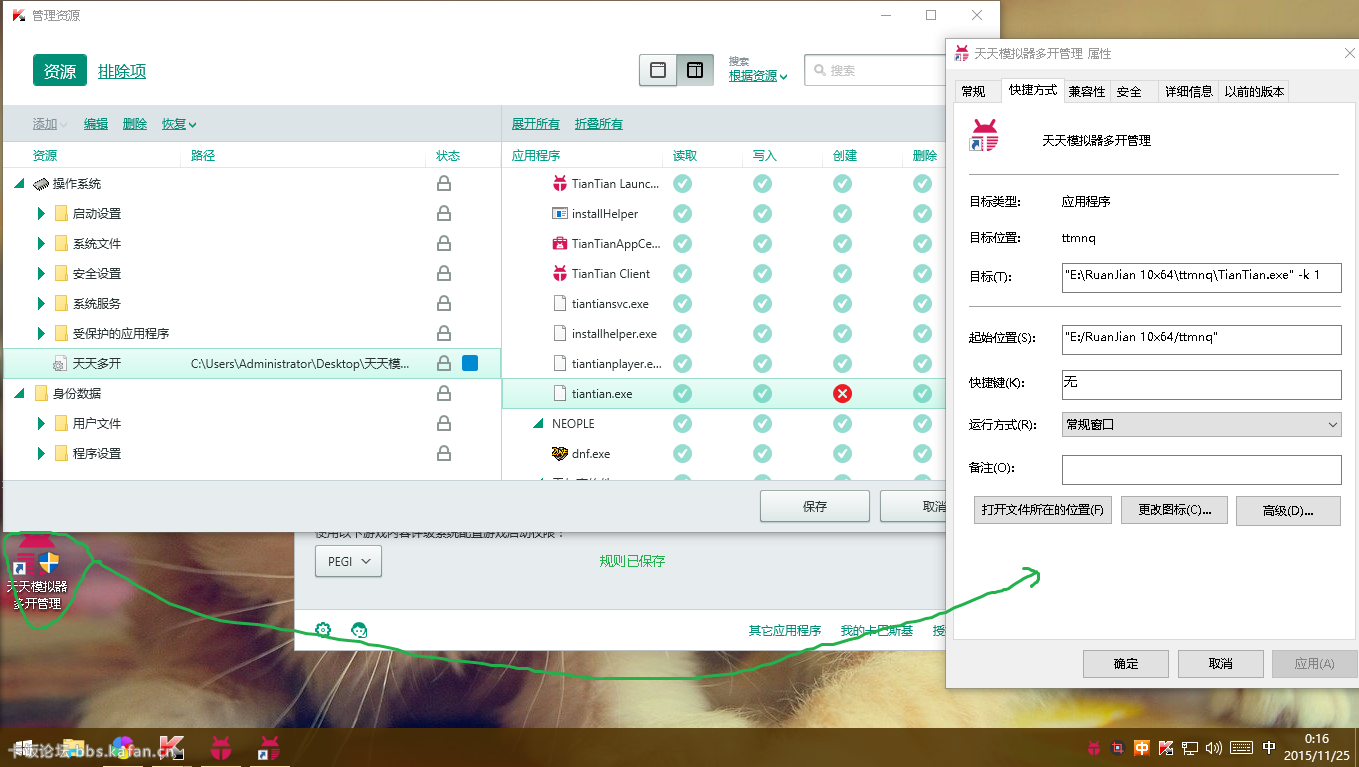Image resolution: width=1359 pixels, height=767 pixels.
Task: Open the 兼容性 tab in properties
Action: (1087, 91)
